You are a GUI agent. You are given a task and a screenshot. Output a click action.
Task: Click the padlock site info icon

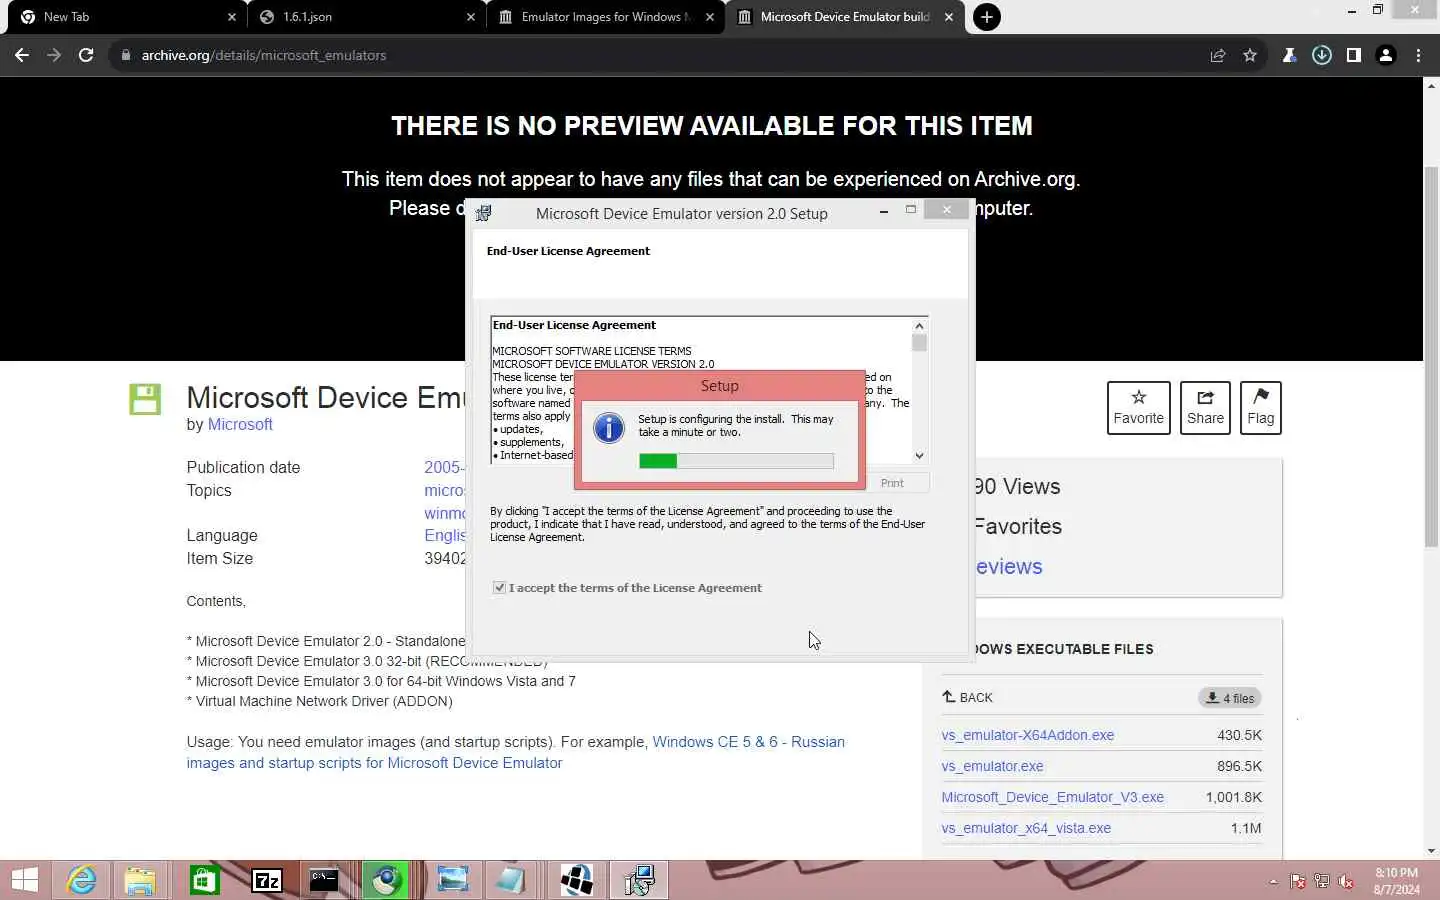[x=126, y=55]
